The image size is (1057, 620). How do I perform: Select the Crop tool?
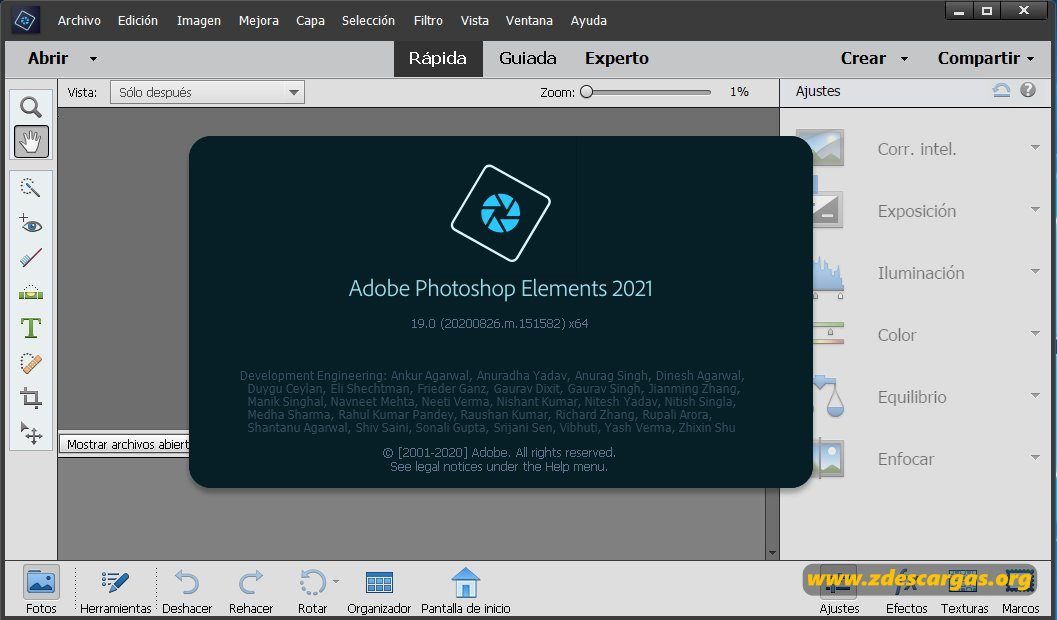click(31, 398)
